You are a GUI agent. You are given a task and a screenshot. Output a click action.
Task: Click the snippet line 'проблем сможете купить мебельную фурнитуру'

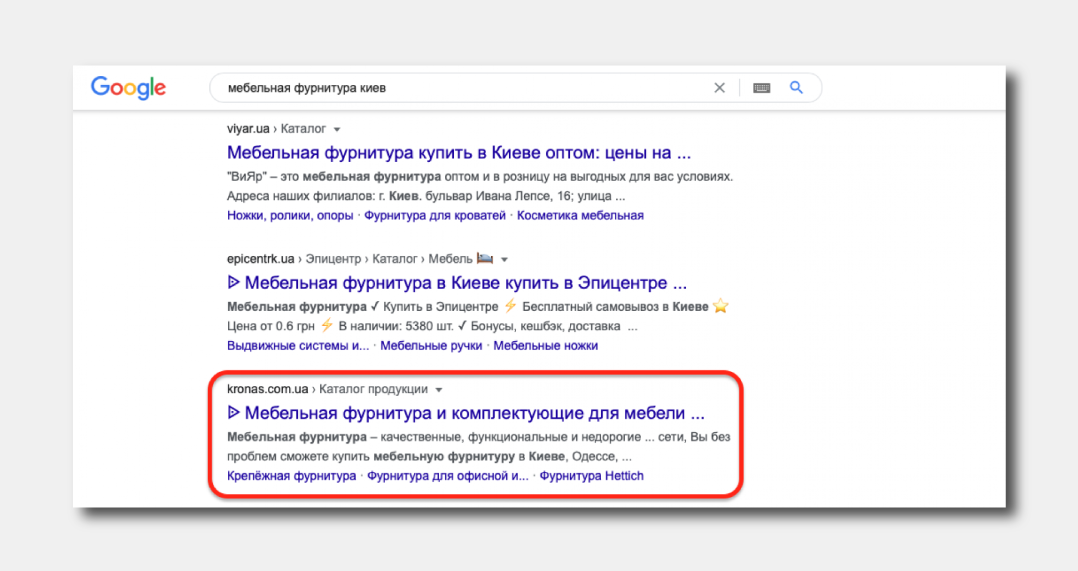coord(429,456)
